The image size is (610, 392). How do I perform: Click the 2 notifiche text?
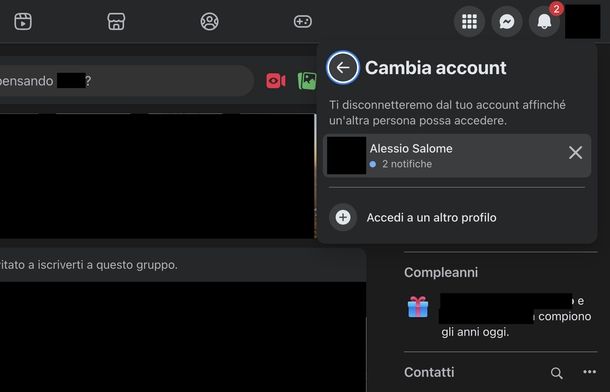(407, 164)
